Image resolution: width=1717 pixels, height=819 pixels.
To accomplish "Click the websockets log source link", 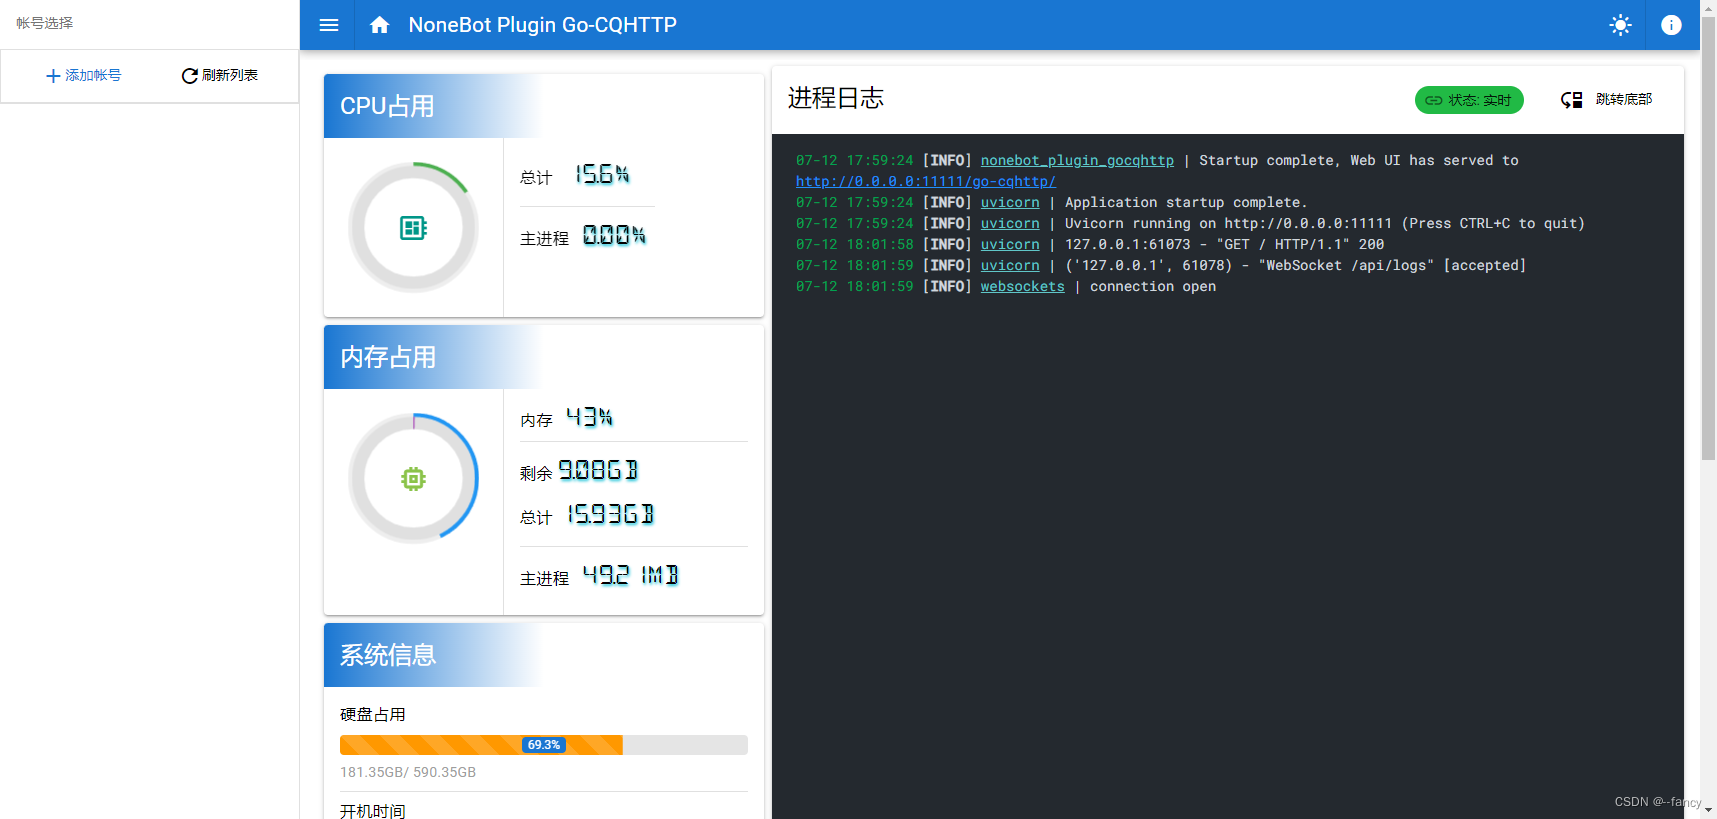I will pyautogui.click(x=1022, y=286).
